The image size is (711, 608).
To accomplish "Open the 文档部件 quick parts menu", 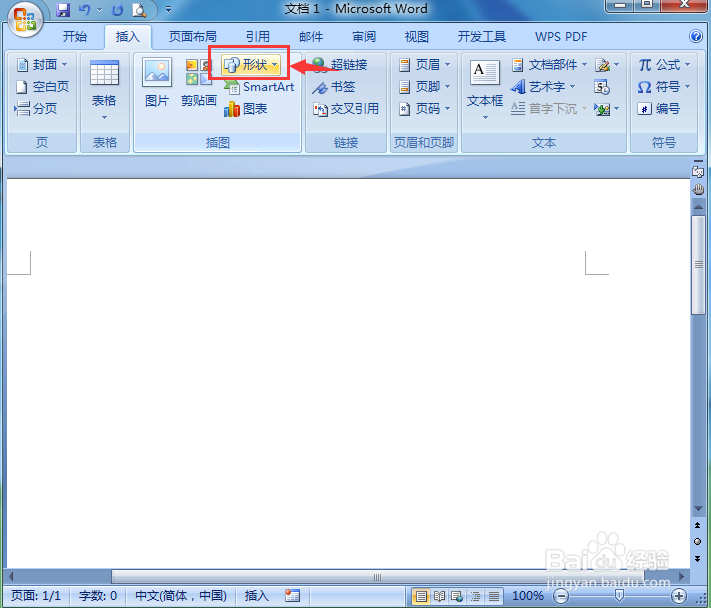I will (x=550, y=64).
